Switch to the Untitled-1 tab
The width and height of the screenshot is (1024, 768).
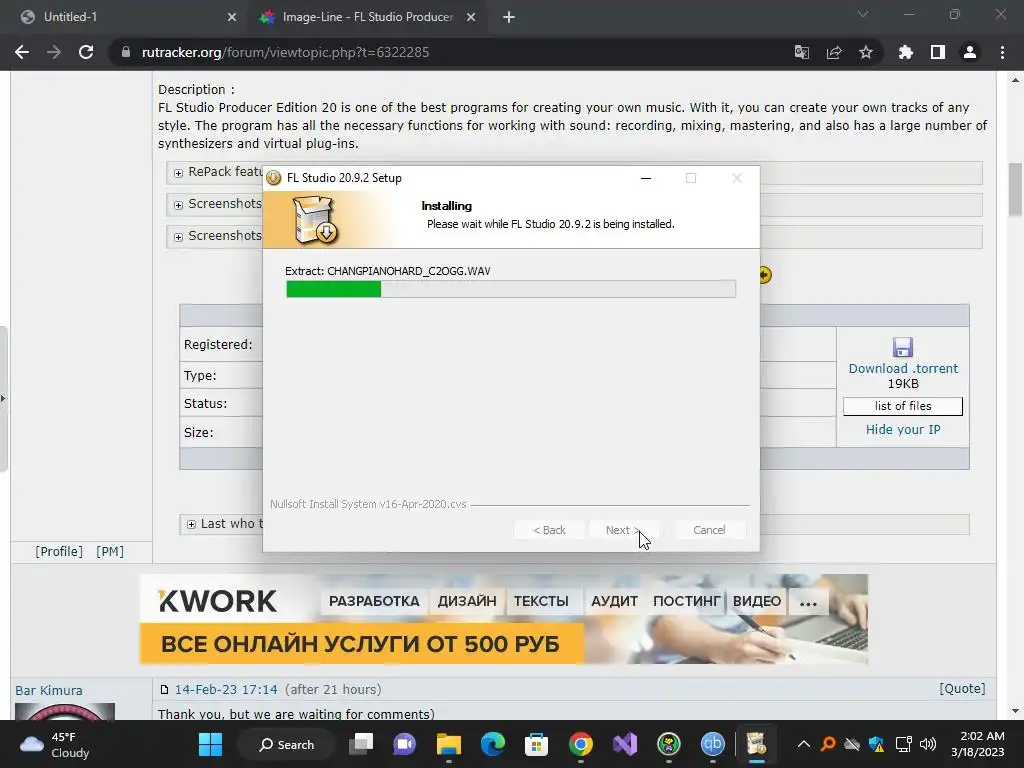(x=124, y=17)
